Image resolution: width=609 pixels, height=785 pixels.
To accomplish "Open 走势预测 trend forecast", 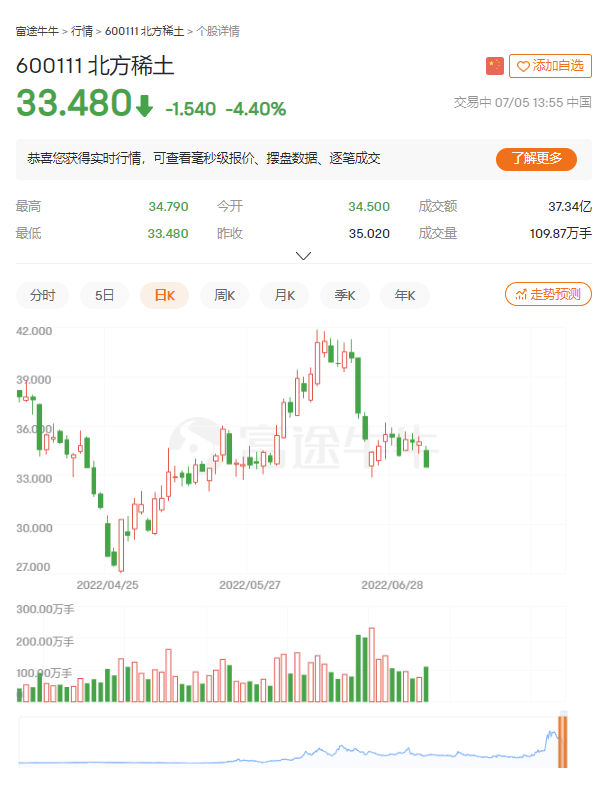I will click(x=549, y=294).
